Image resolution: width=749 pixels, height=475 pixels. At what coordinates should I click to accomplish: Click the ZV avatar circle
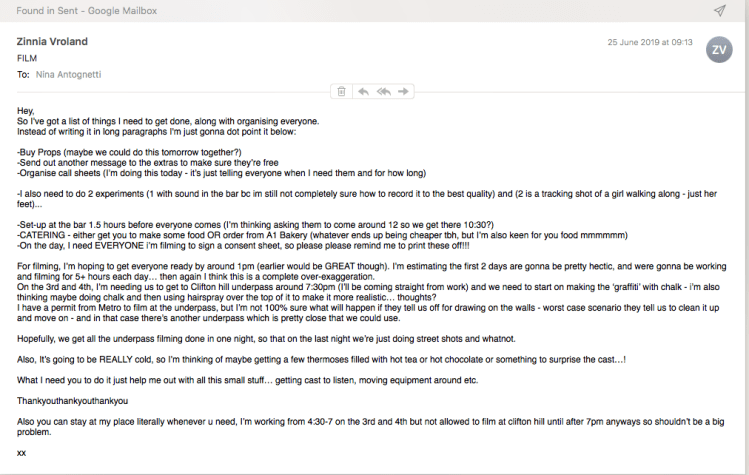(719, 49)
